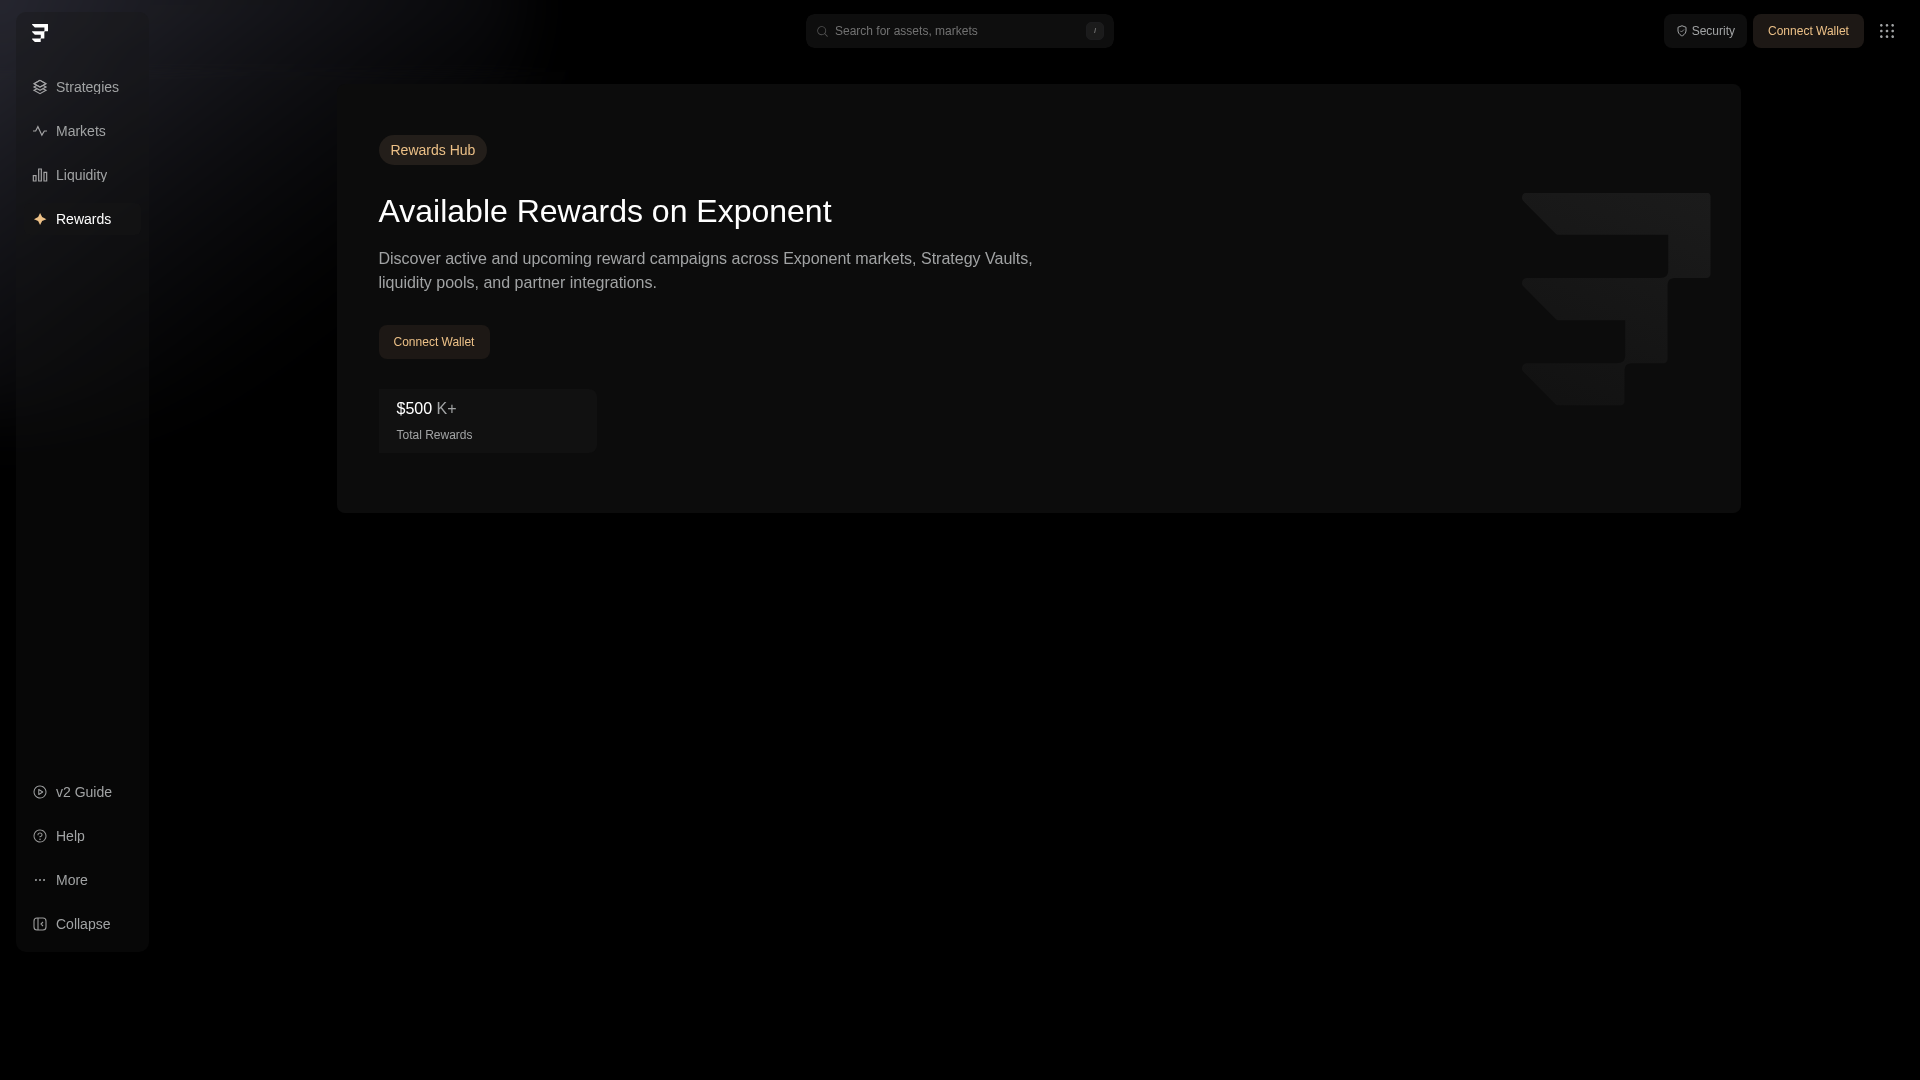Click the Rewards Hub badge
Image resolution: width=1920 pixels, height=1080 pixels.
click(432, 150)
